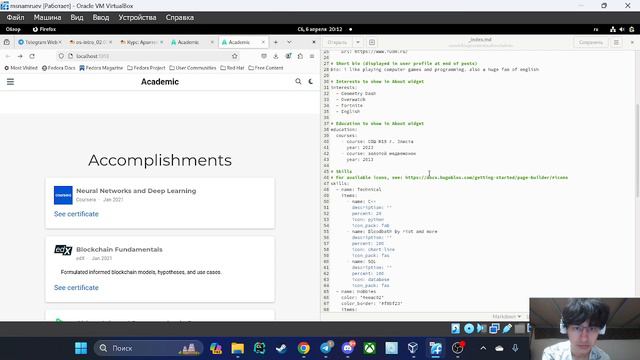Viewport: 640px width, 360px height.
Task: Open search on the Academic page
Action: click(298, 82)
